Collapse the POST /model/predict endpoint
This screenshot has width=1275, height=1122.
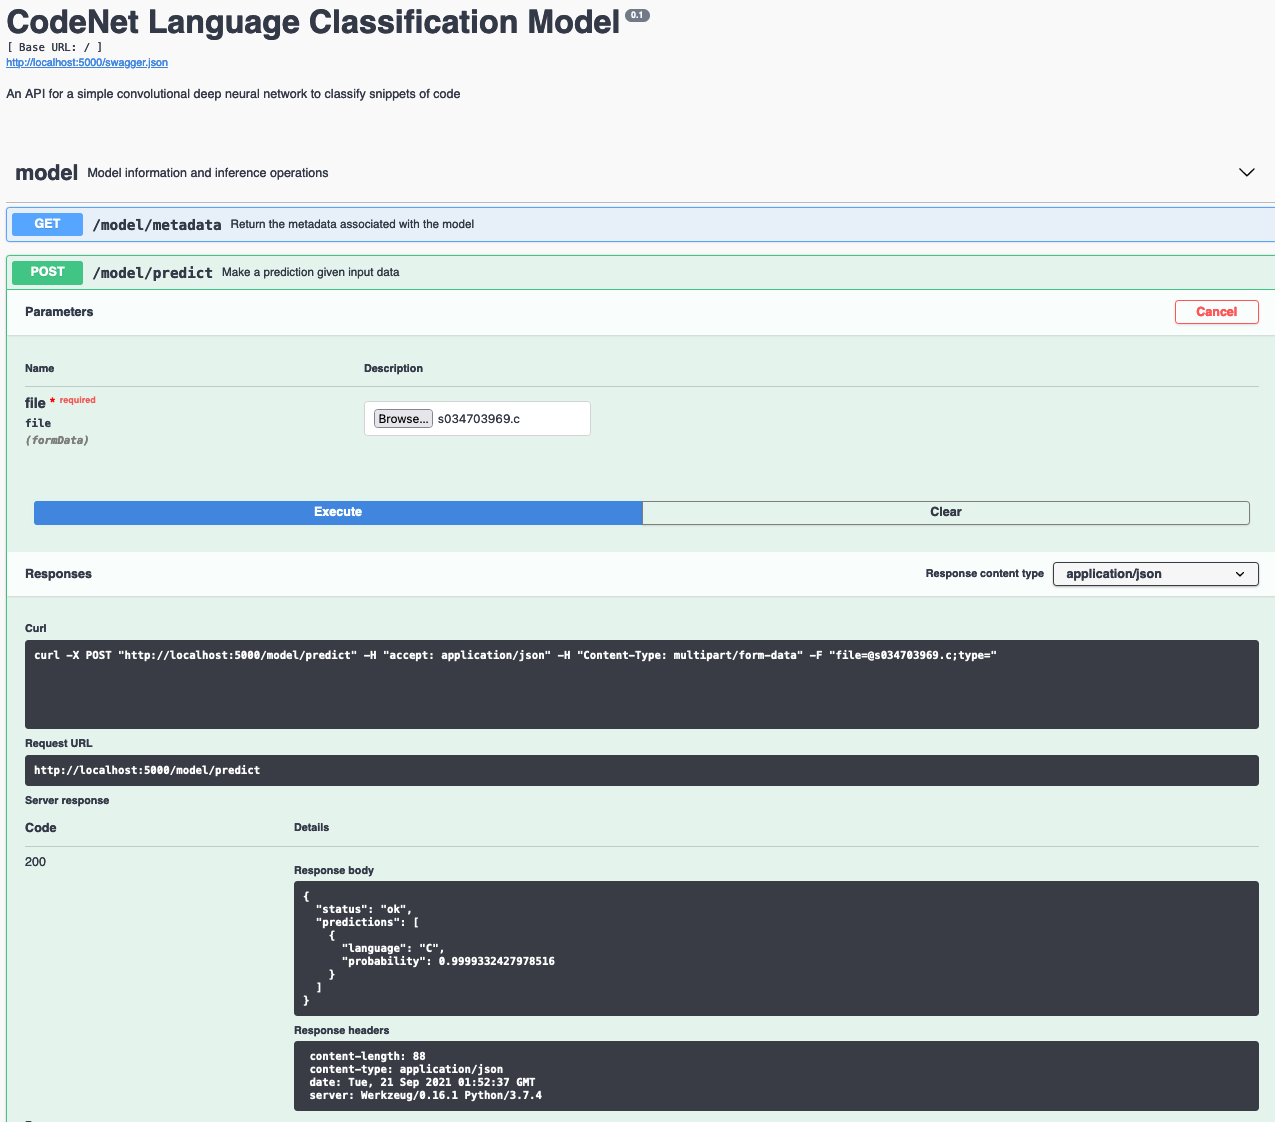[x=640, y=272]
